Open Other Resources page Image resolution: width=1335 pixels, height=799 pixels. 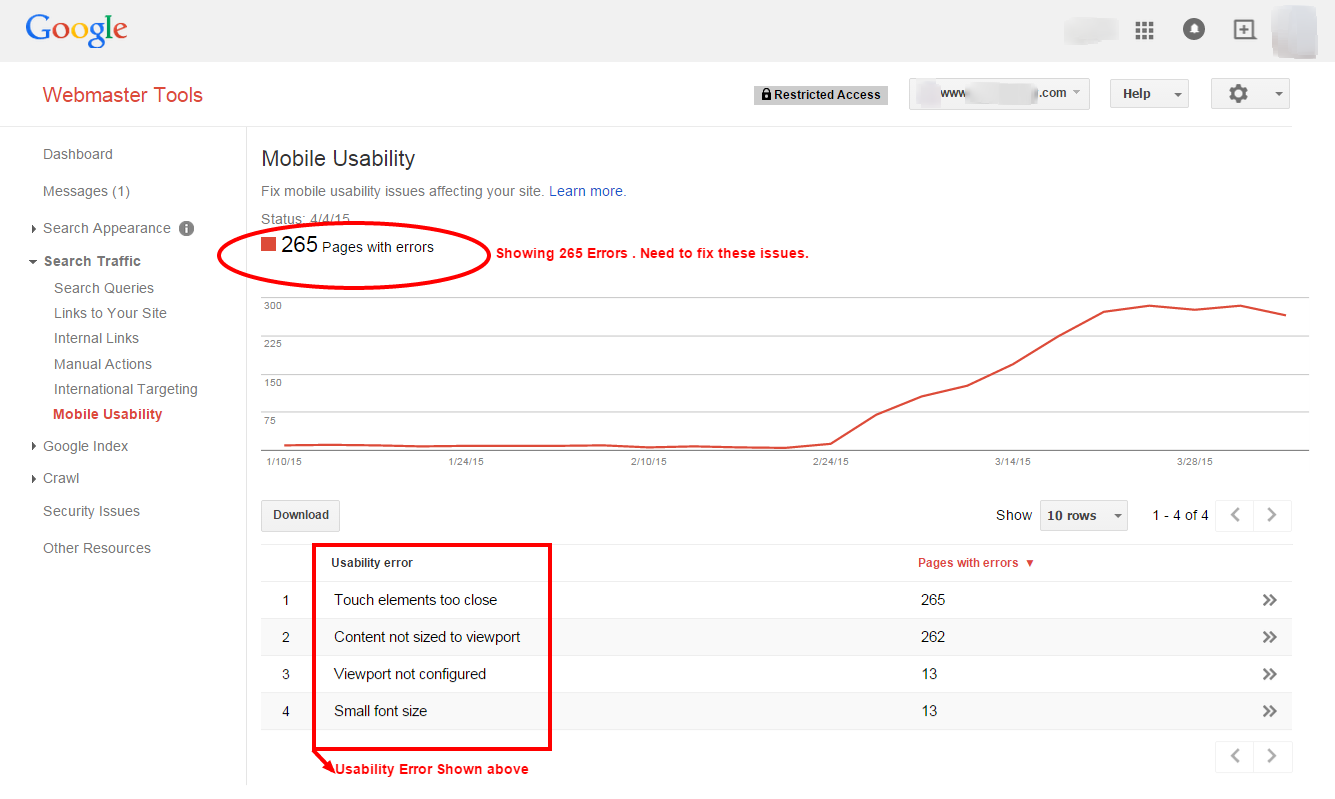click(x=97, y=548)
